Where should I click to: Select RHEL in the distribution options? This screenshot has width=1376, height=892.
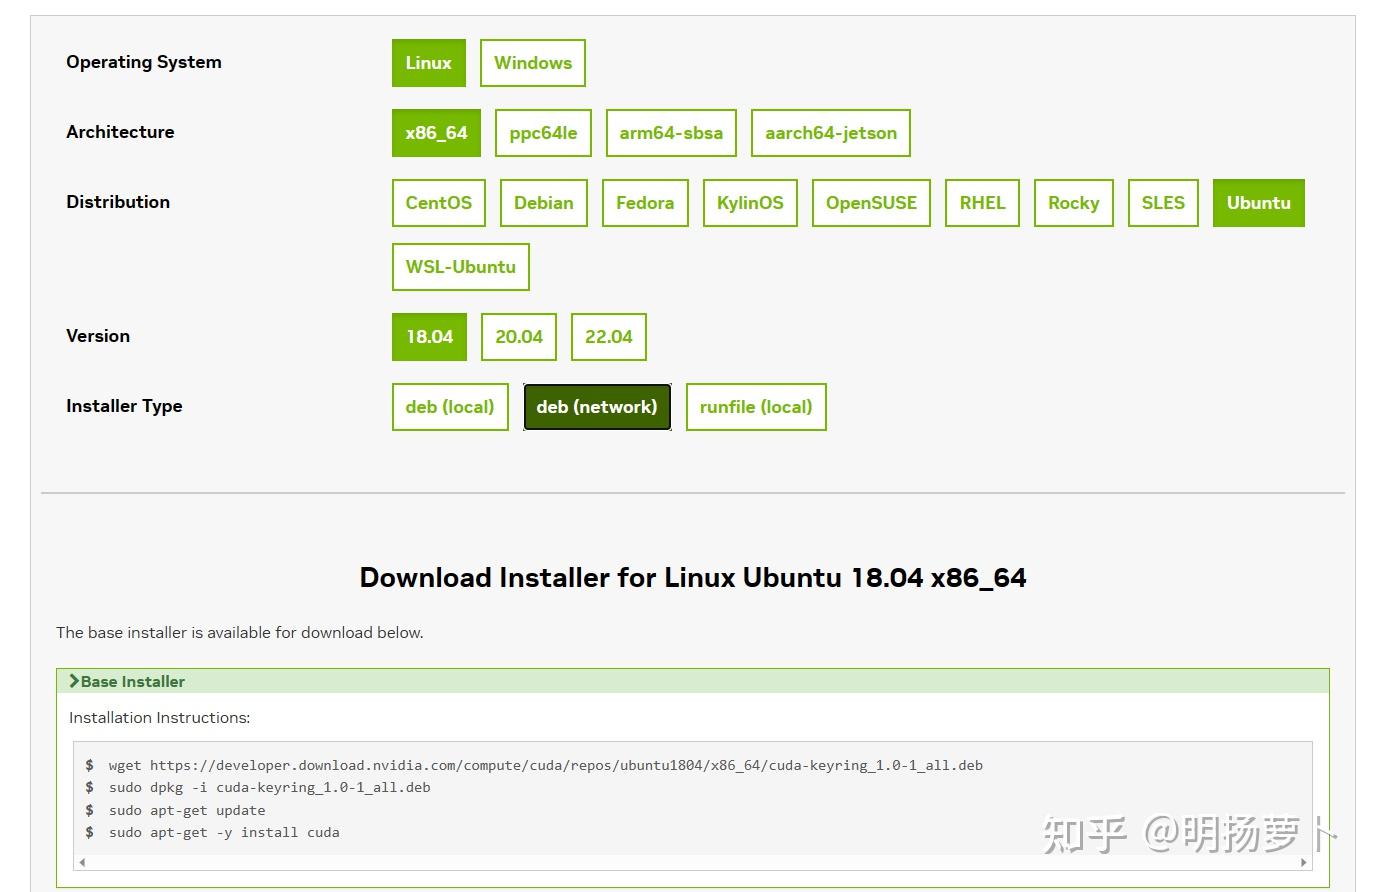(981, 202)
